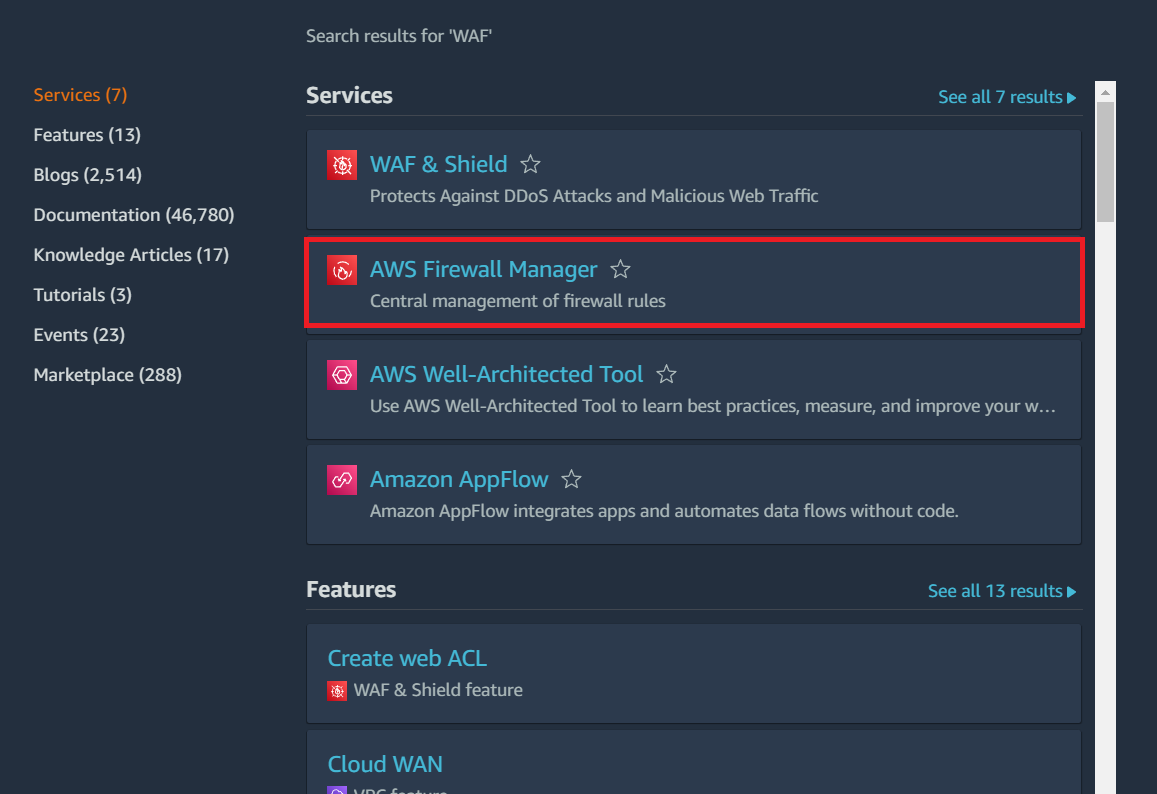Show Marketplace results with 288 entries
1157x794 pixels.
pos(107,374)
